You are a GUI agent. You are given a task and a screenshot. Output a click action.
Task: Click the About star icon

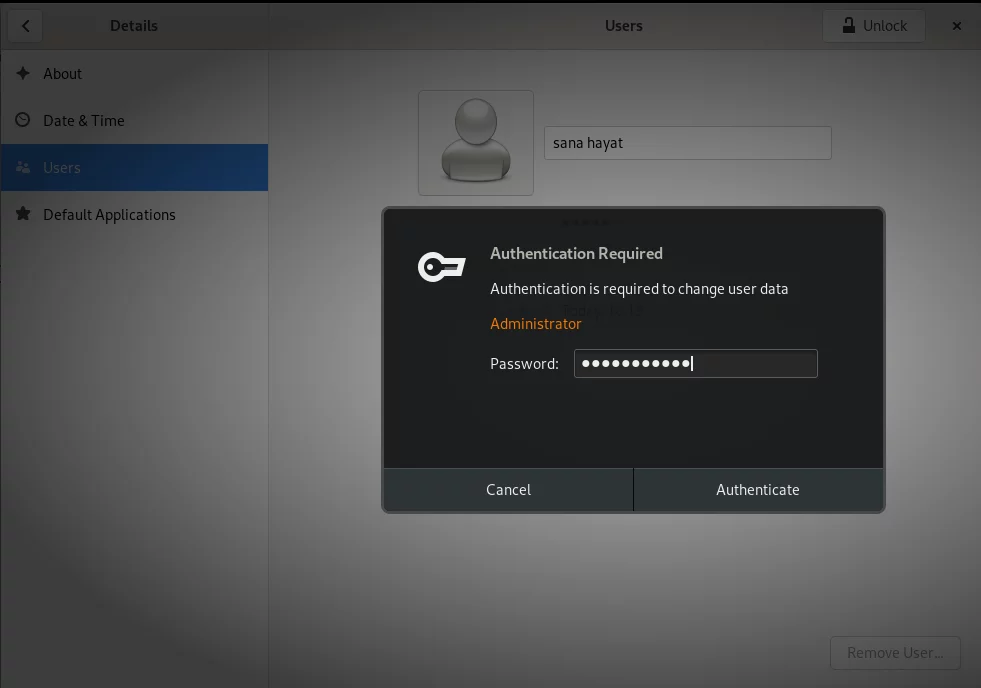[x=23, y=73]
